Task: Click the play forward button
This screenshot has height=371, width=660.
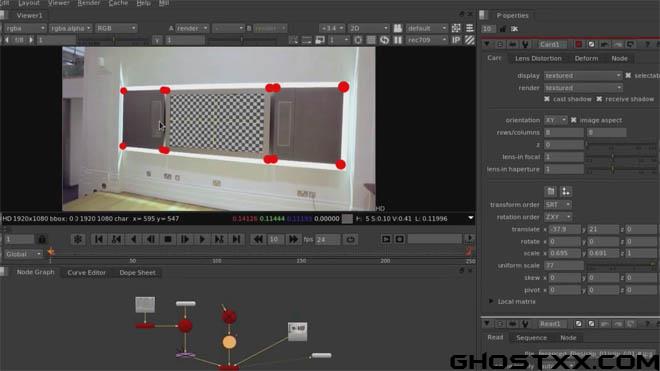Action: coord(202,239)
